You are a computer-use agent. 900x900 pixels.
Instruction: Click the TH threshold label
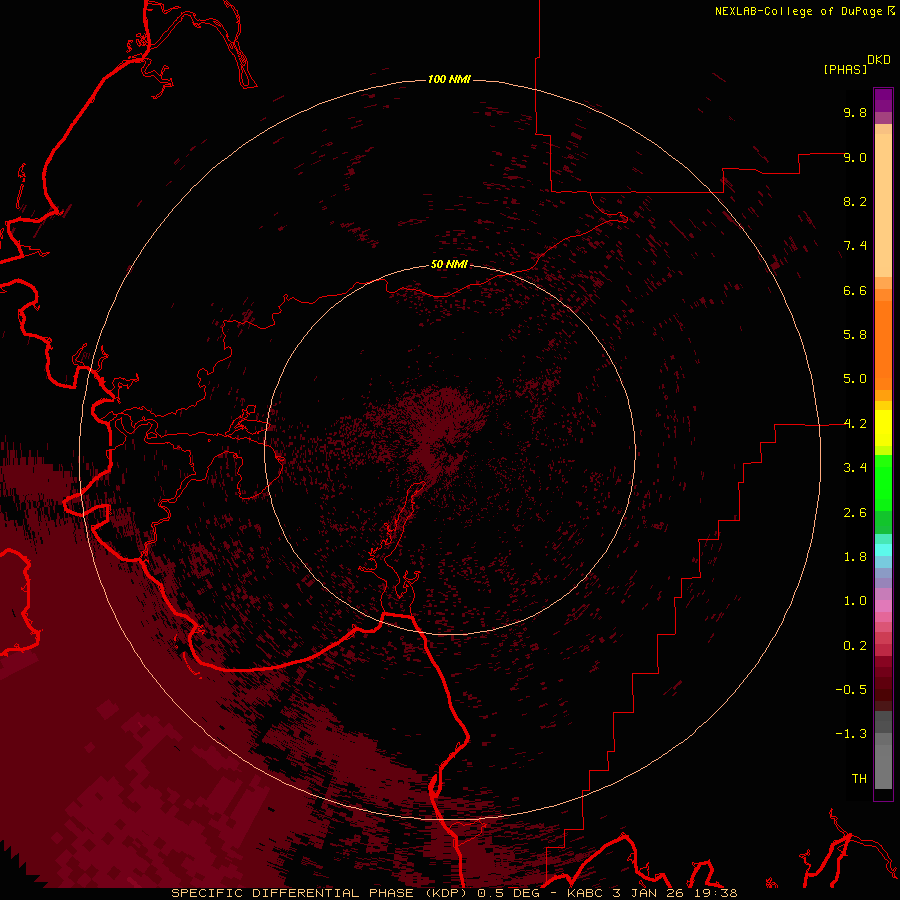[x=859, y=779]
